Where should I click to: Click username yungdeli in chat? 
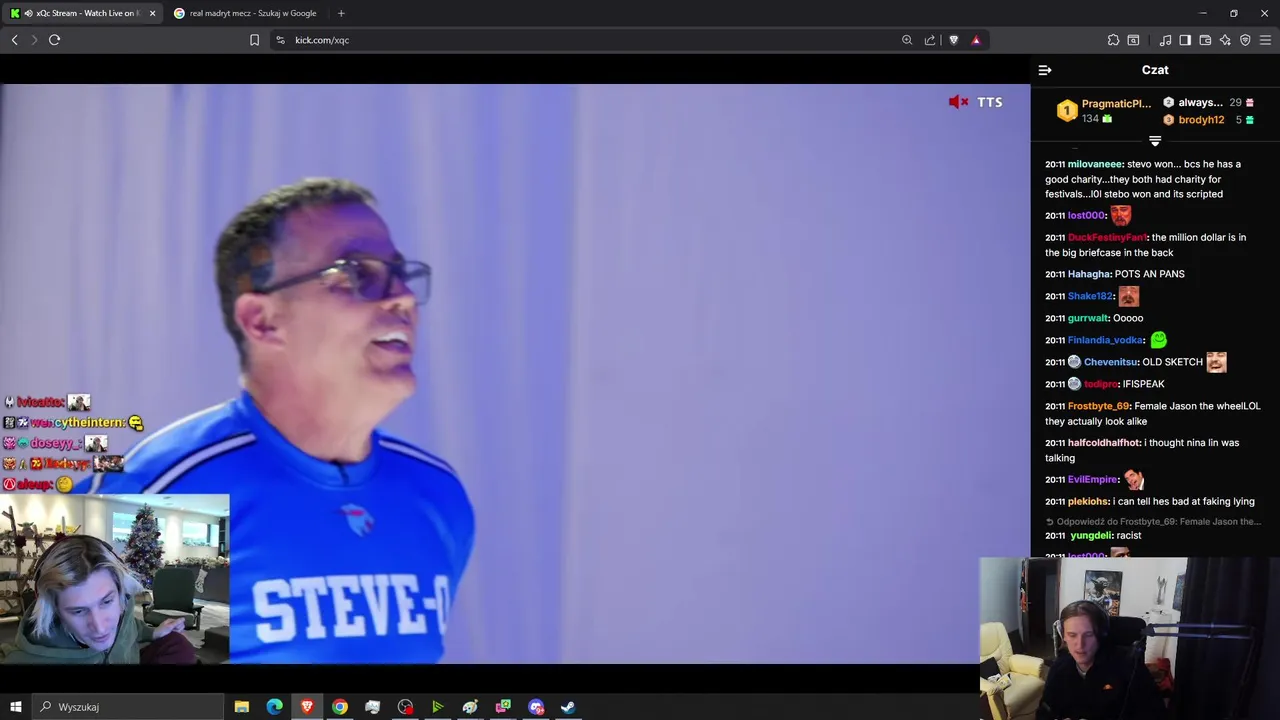(1090, 536)
